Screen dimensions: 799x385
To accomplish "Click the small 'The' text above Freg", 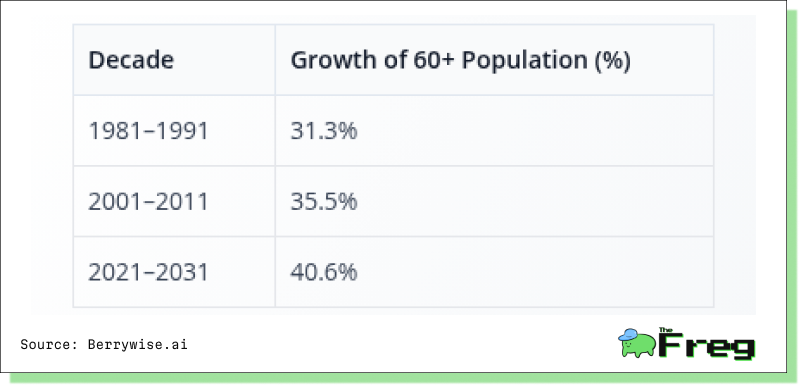I will (x=666, y=329).
